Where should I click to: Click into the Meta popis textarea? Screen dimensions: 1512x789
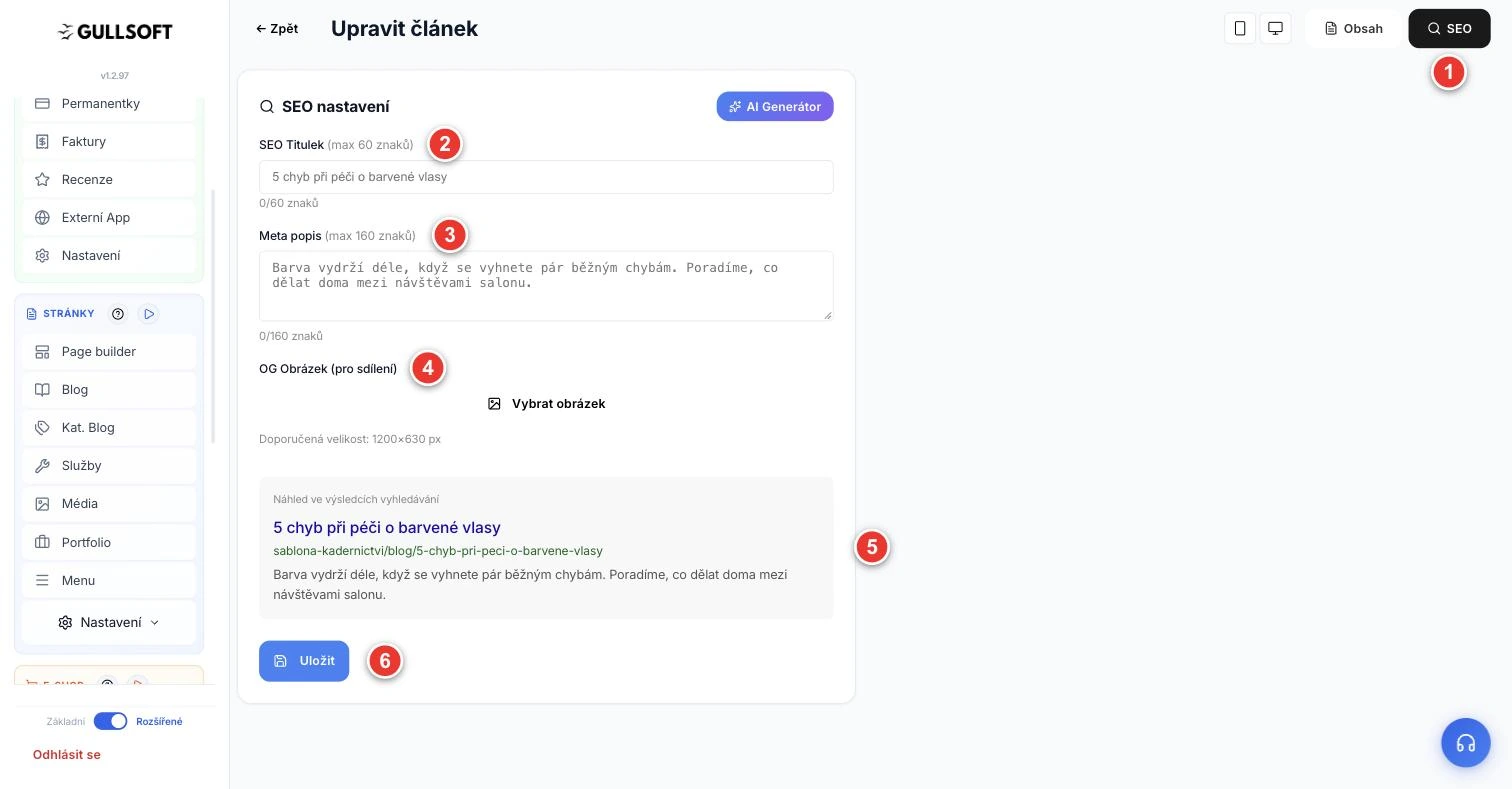[x=546, y=286]
